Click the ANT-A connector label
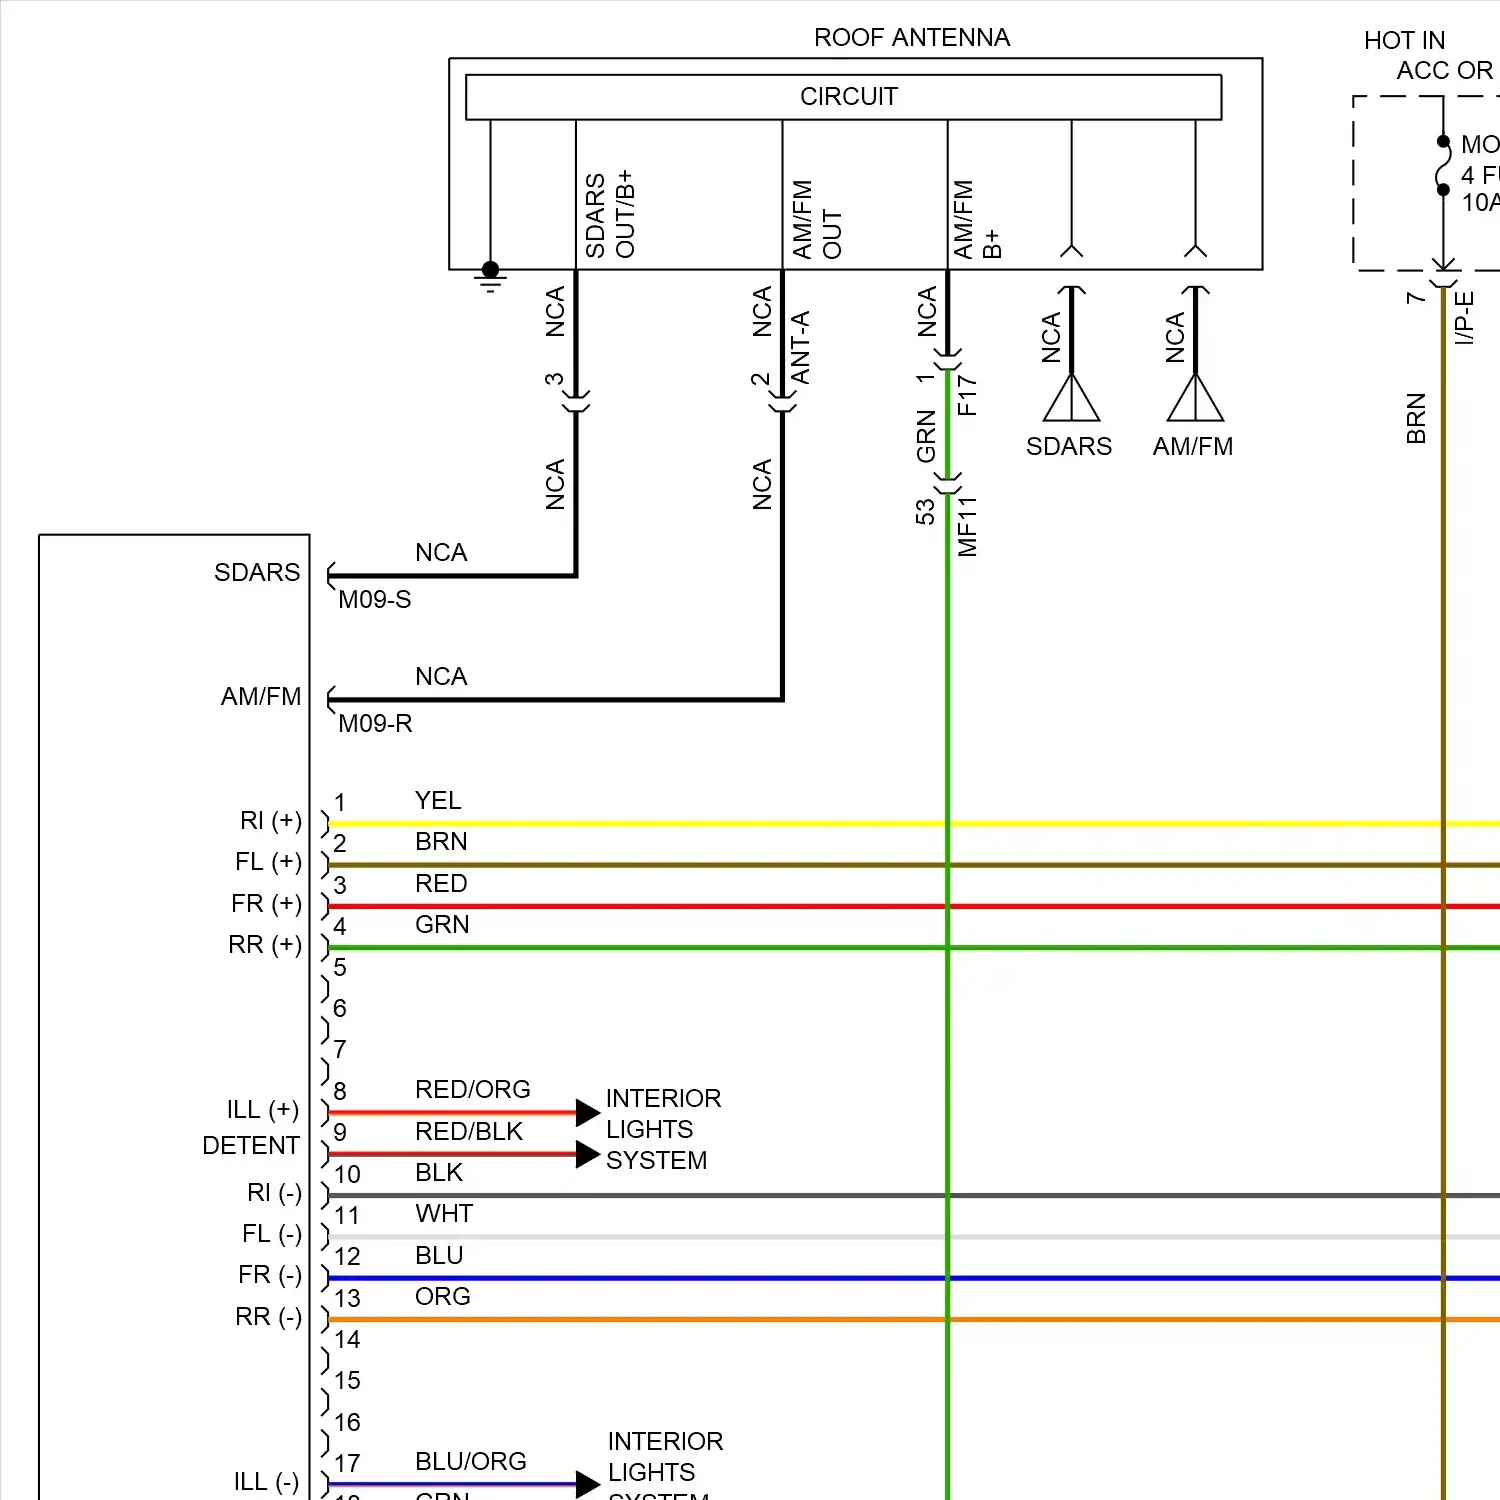Screen dimensions: 1500x1500 pyautogui.click(x=800, y=347)
